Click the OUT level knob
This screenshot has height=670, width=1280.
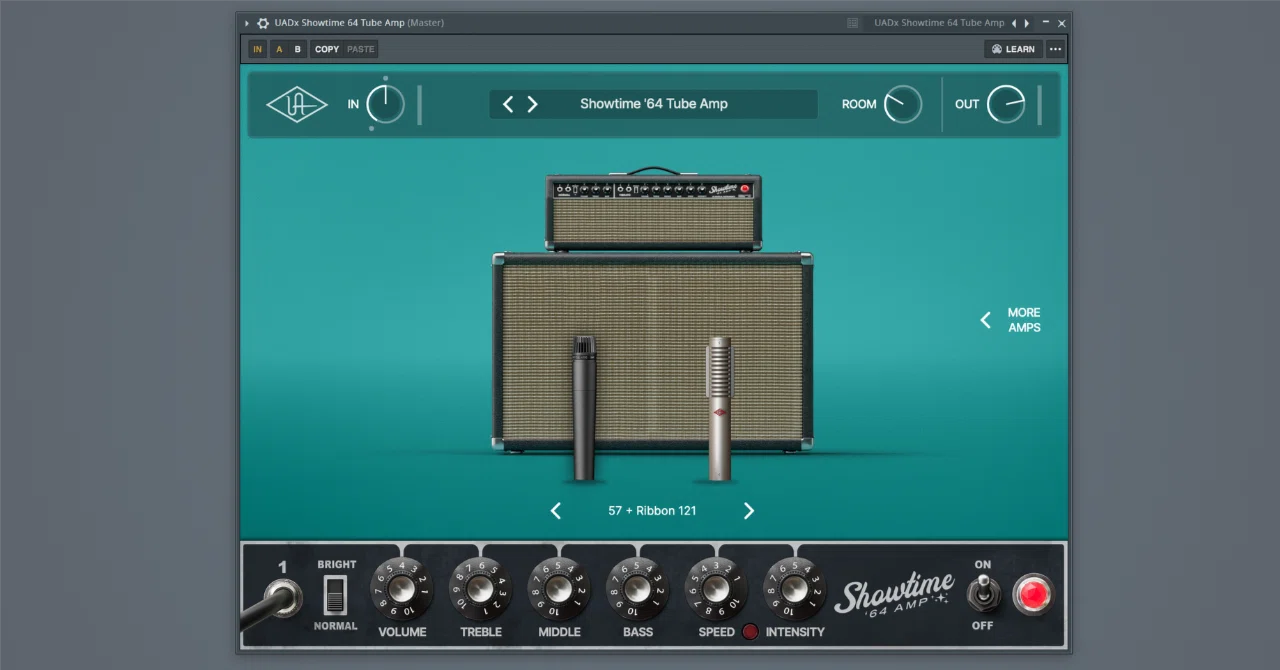(x=1006, y=104)
